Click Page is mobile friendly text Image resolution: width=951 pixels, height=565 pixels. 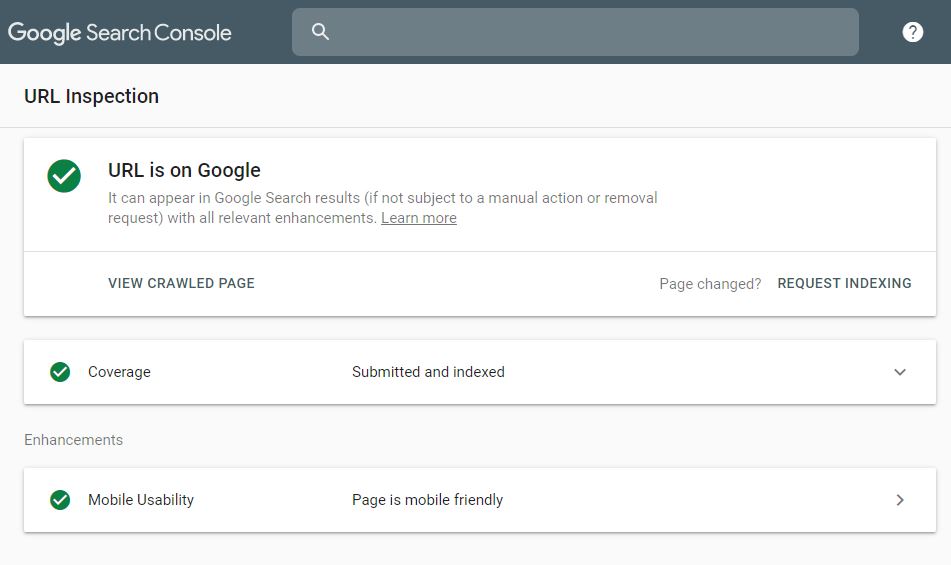point(428,500)
